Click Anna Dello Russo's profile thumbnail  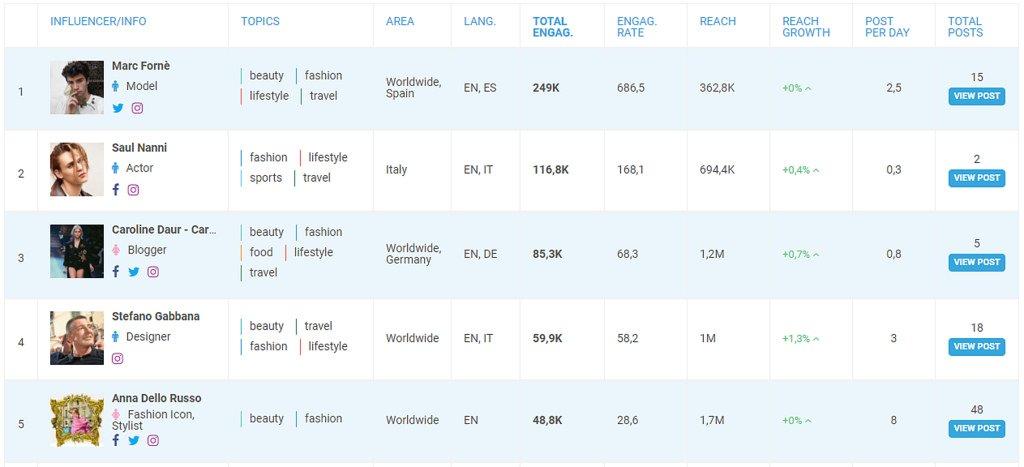77,420
